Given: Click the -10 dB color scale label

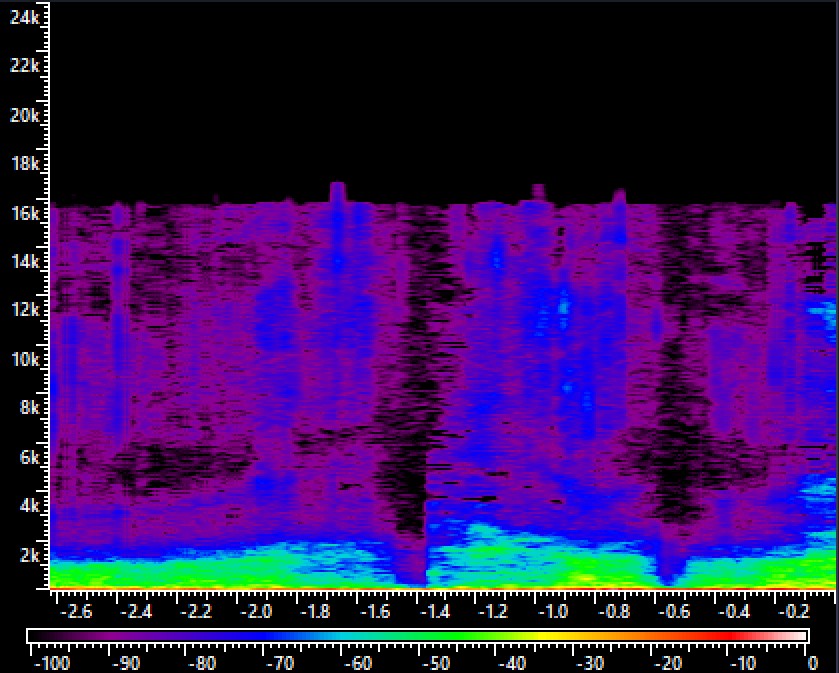Looking at the screenshot, I should [x=744, y=664].
